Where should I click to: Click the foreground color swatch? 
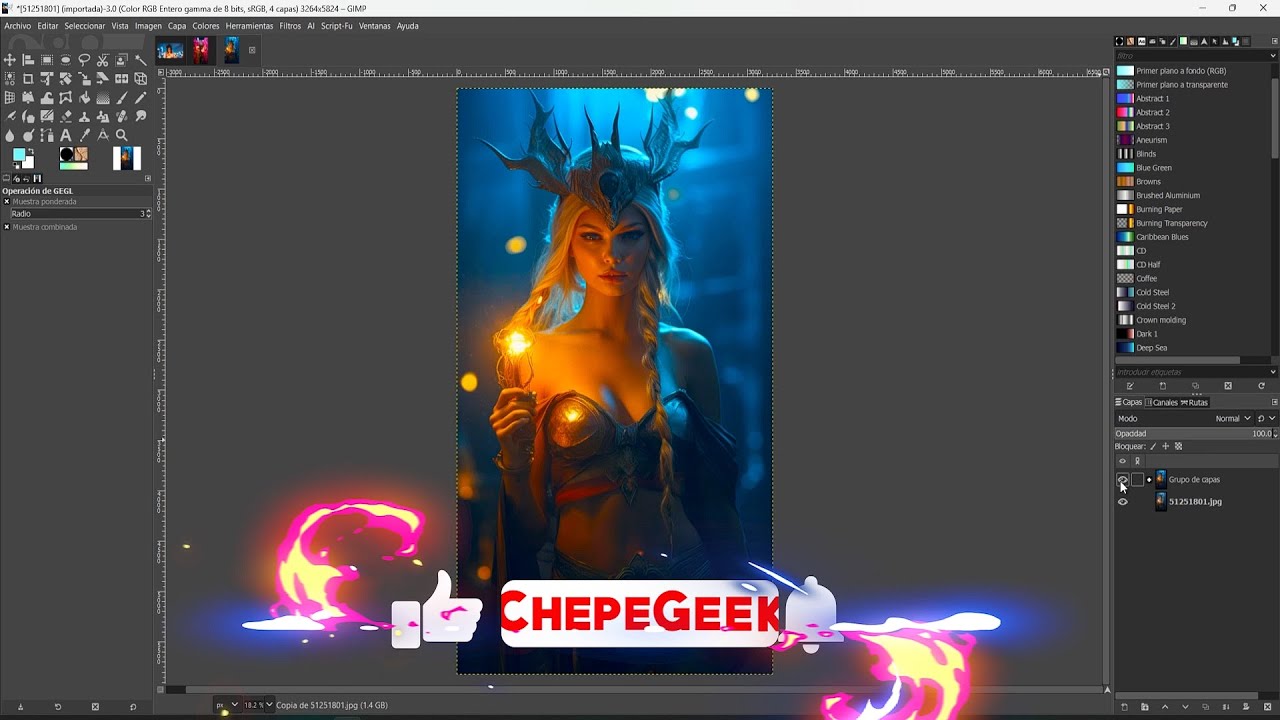[x=19, y=154]
